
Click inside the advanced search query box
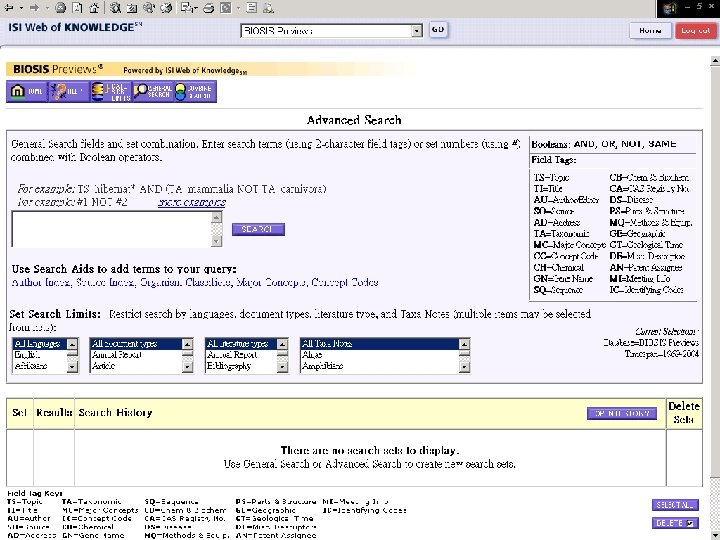pos(112,229)
